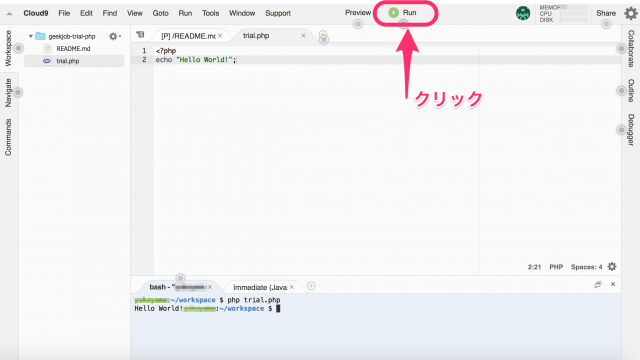Viewport: 640px width, 360px height.
Task: Close the console panel
Action: (613, 284)
